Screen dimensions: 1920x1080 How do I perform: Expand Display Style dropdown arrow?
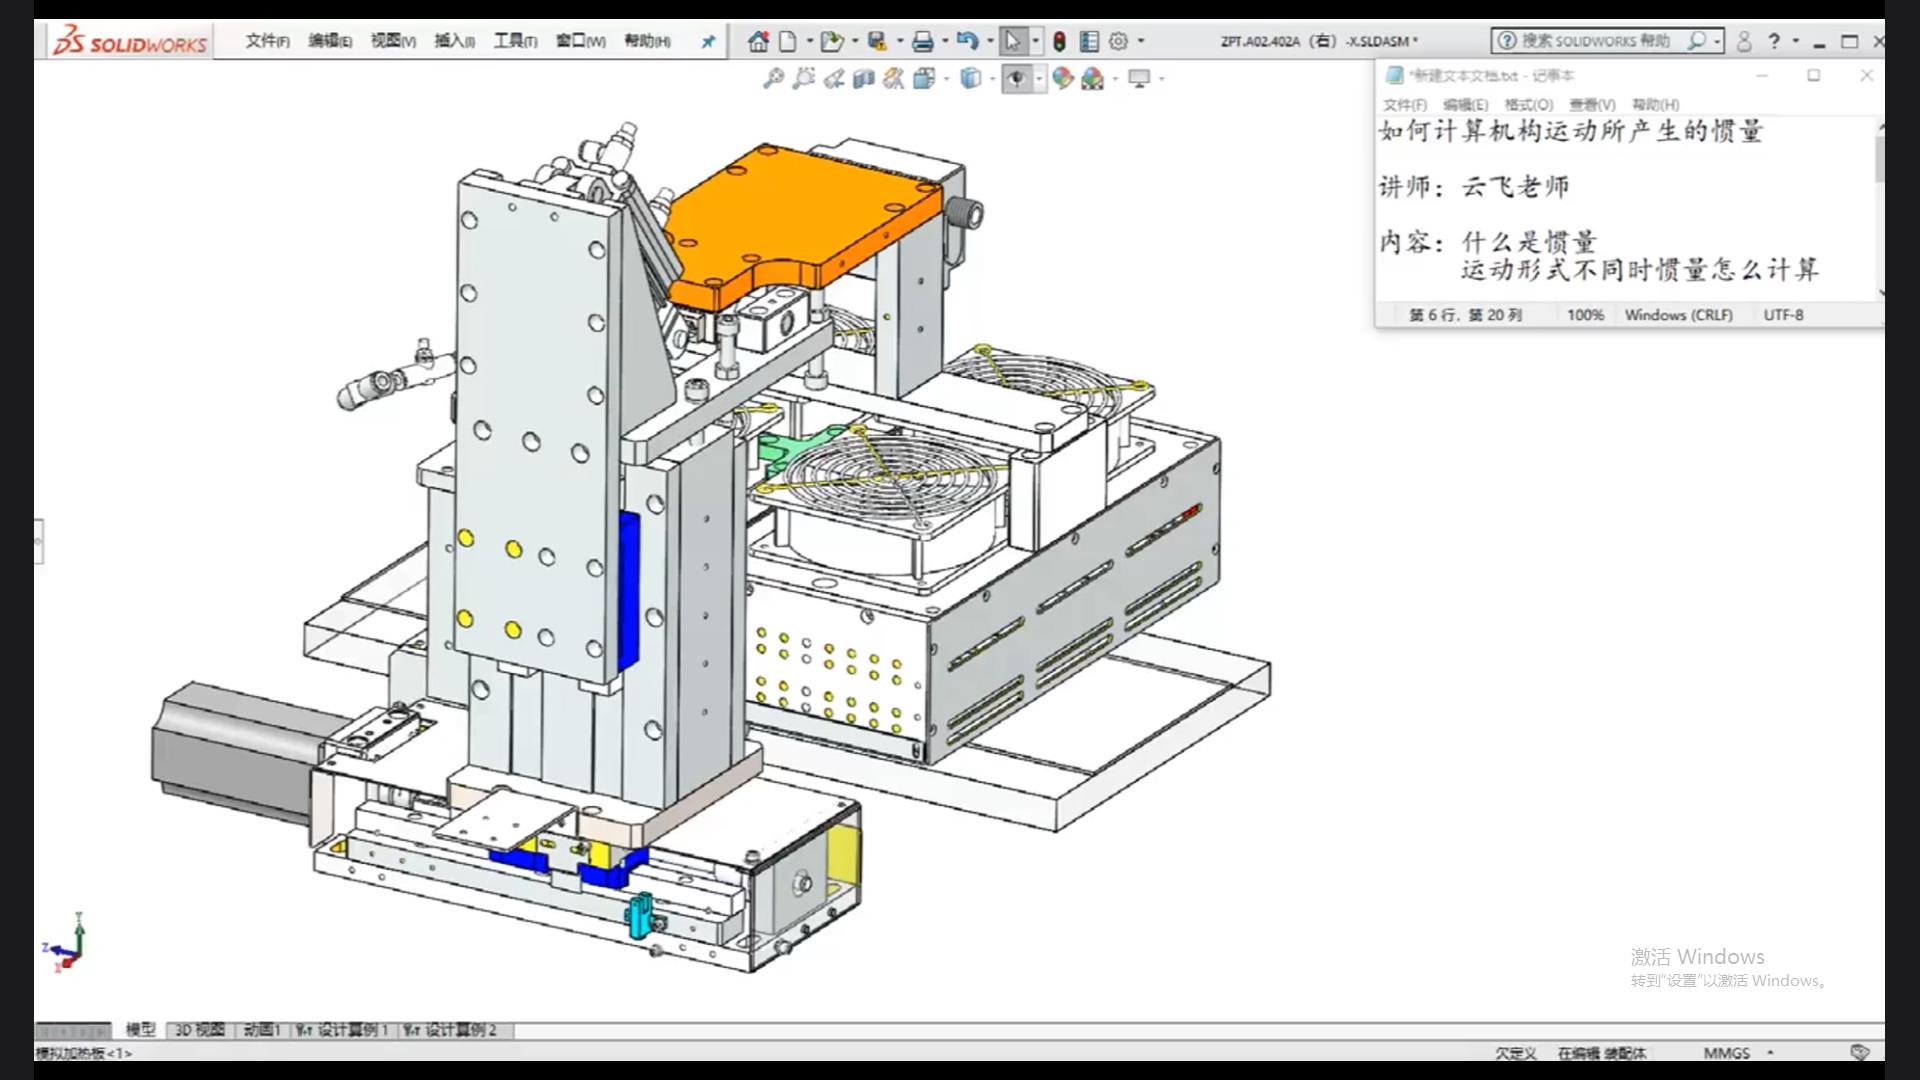[x=992, y=78]
